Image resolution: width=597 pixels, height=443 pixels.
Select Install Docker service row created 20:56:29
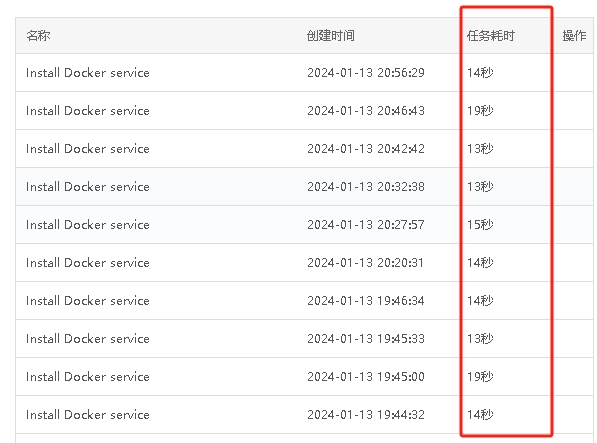[304, 72]
